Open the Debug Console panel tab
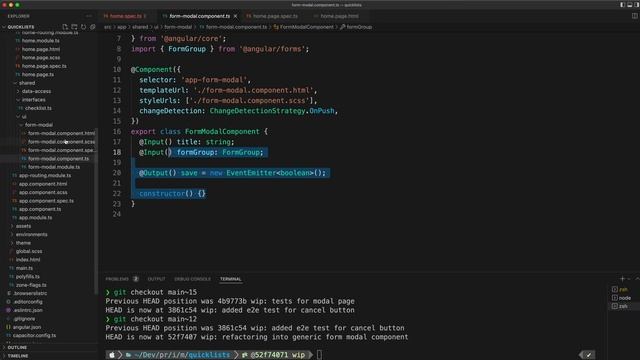640x360 pixels. pyautogui.click(x=193, y=279)
